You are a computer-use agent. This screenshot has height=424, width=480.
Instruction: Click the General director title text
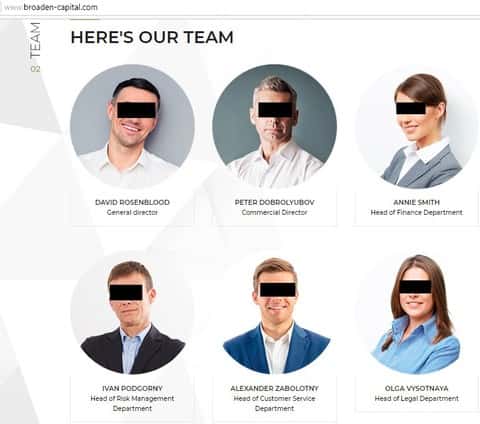click(x=132, y=212)
